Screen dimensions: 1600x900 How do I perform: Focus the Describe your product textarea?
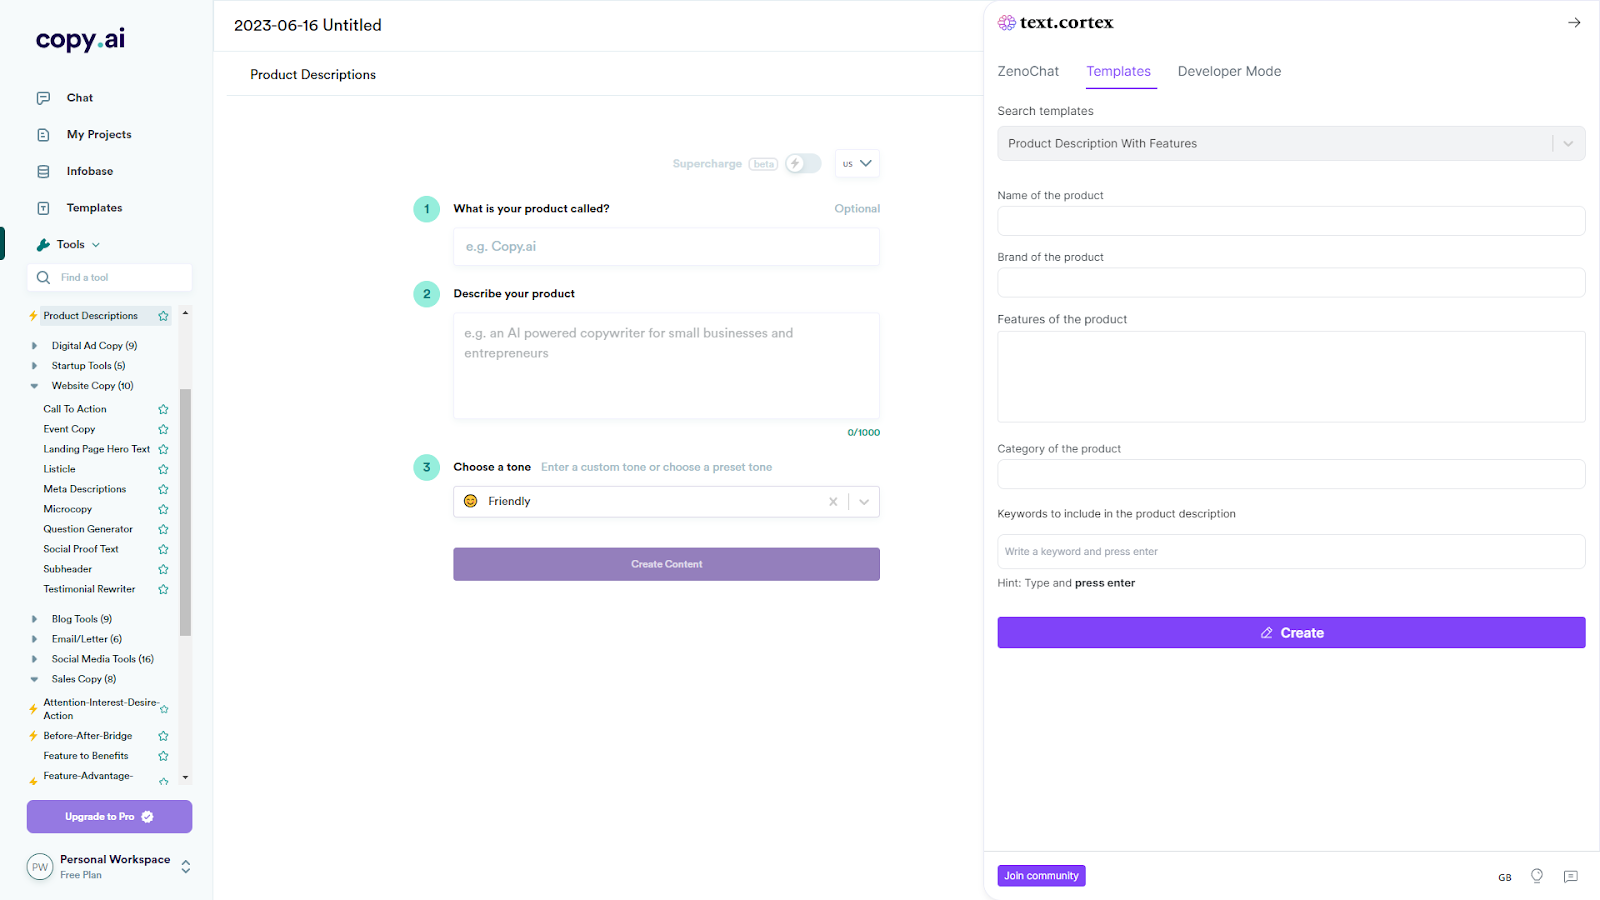coord(666,366)
